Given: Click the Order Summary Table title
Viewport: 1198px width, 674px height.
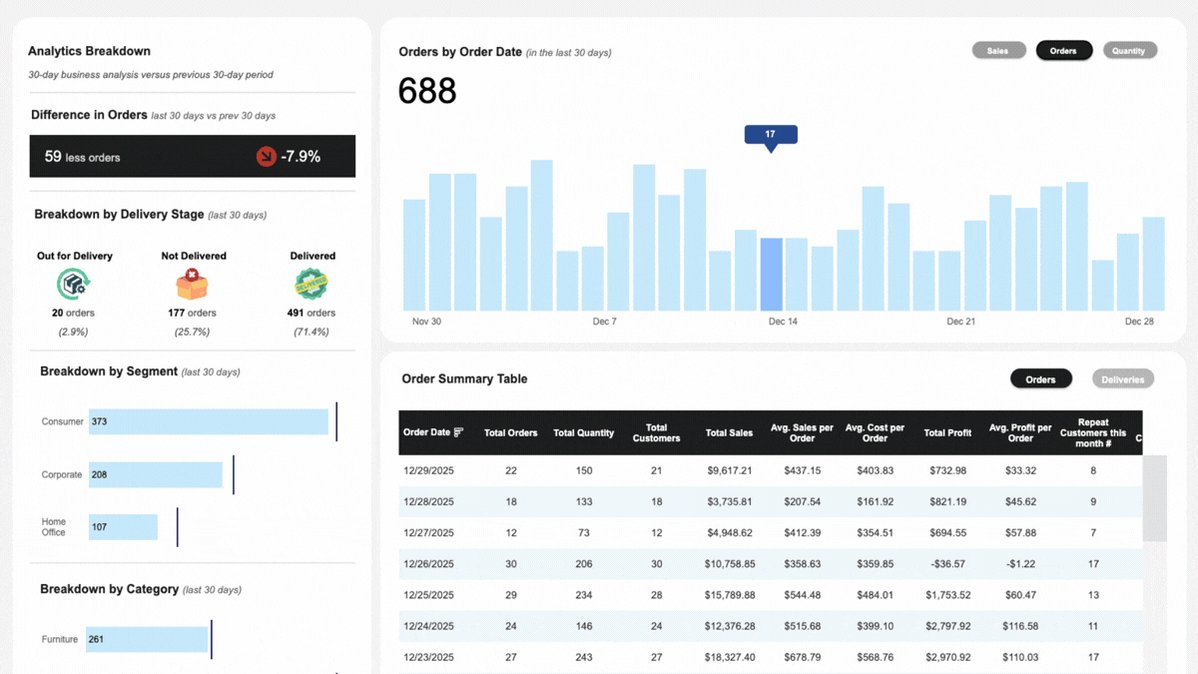Looking at the screenshot, I should click(465, 379).
